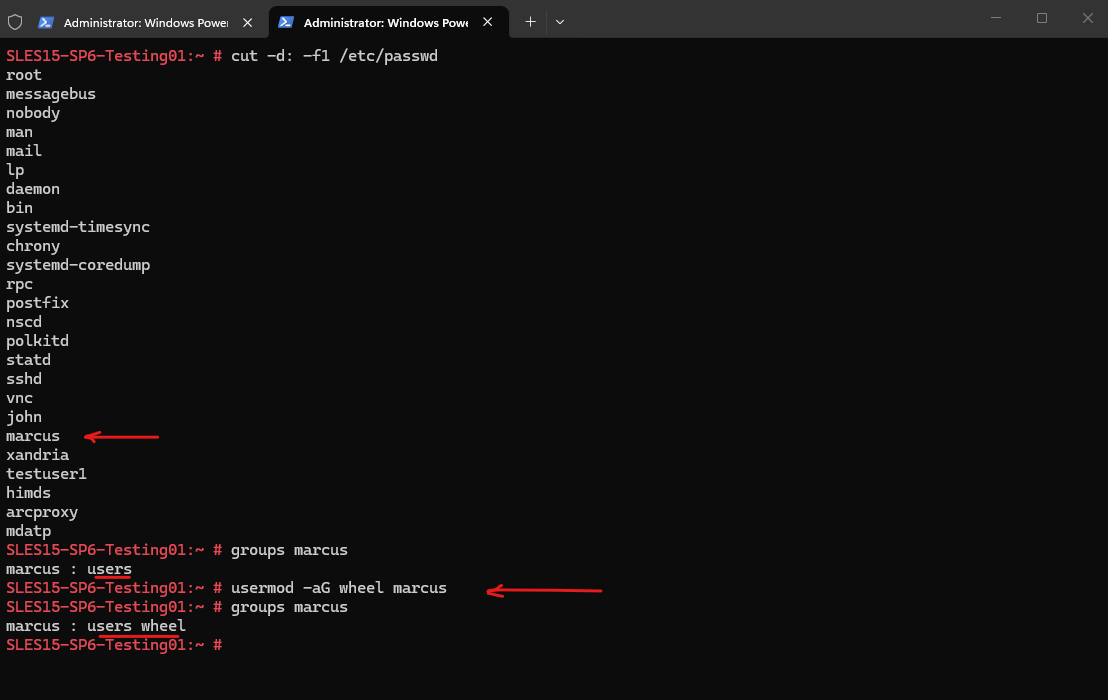1108x700 pixels.
Task: Switch to the first Administrator PowerShell tab
Action: 145,22
